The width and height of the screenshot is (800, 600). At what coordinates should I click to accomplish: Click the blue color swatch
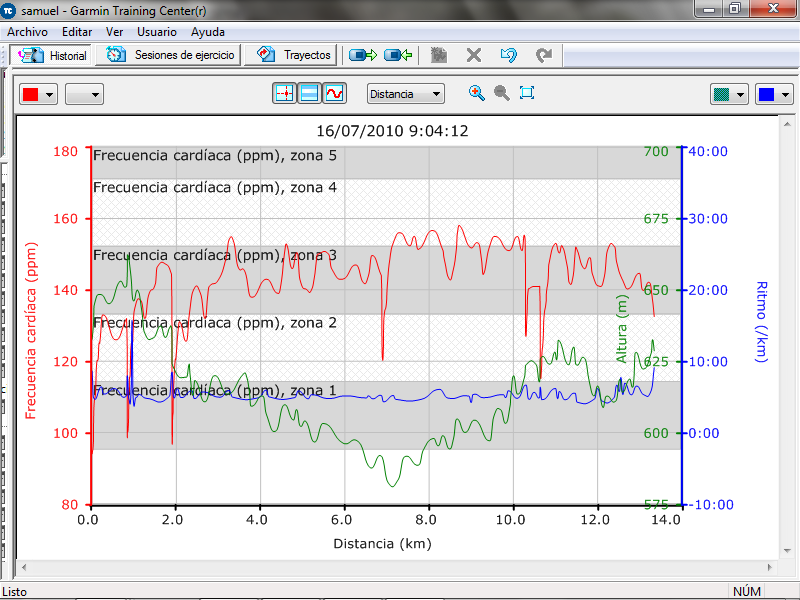pyautogui.click(x=766, y=94)
